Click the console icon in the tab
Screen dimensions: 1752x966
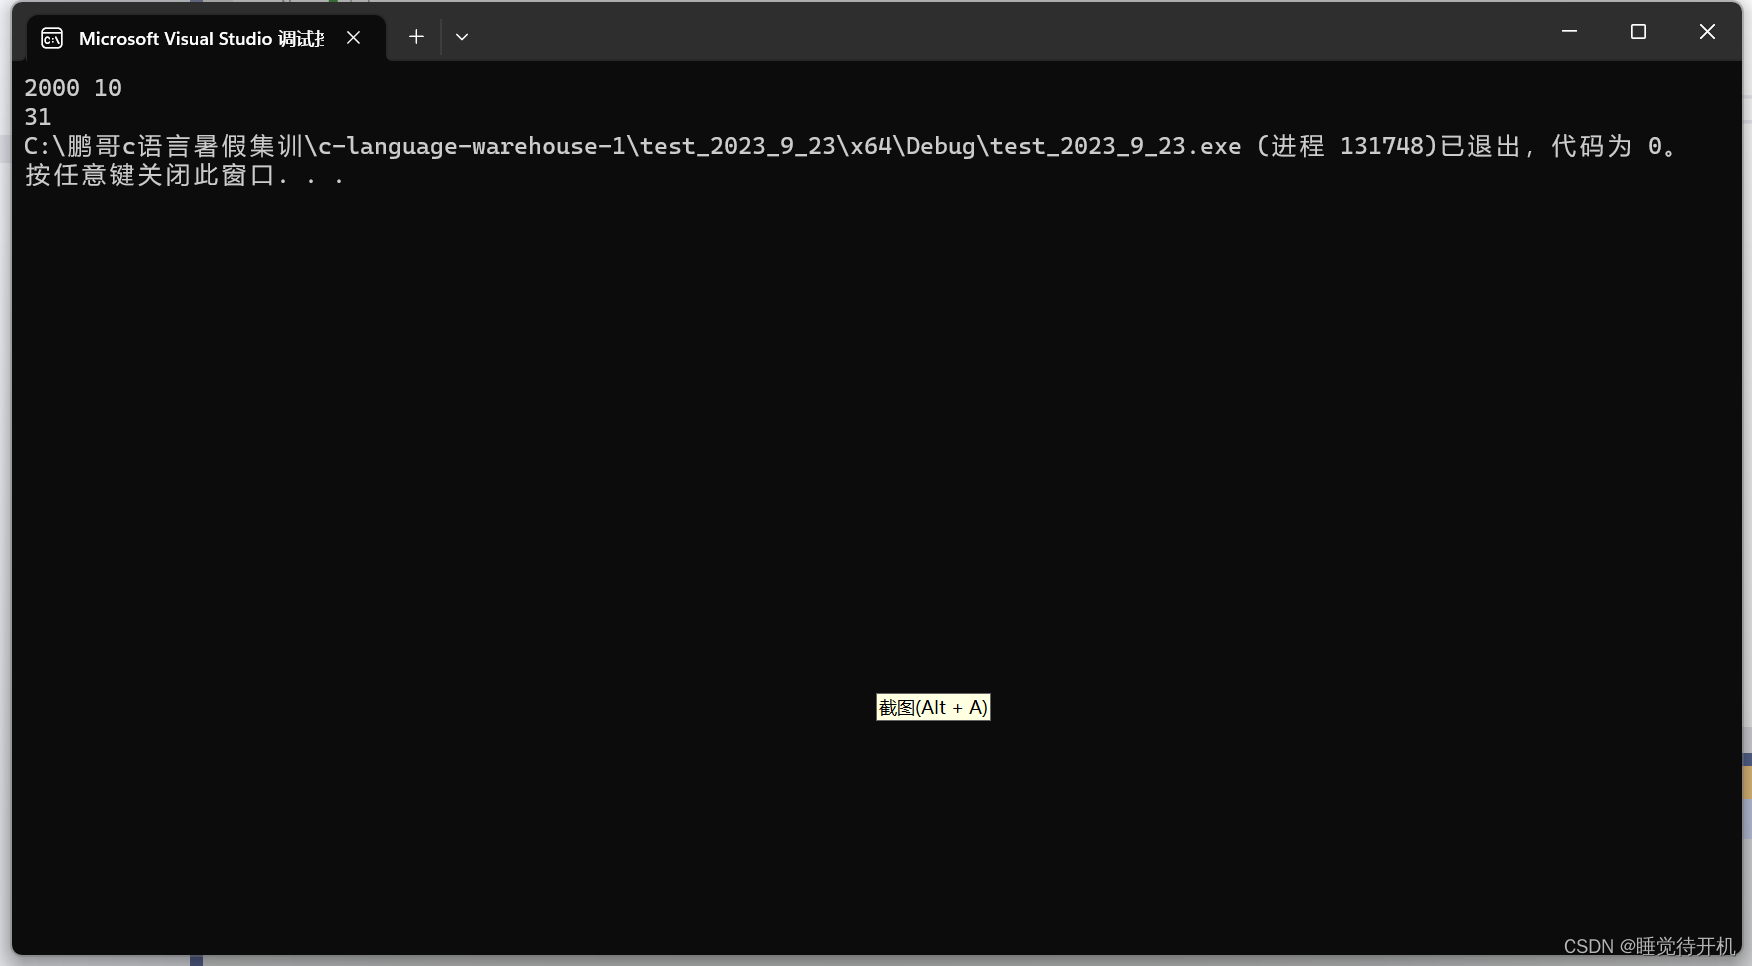click(x=52, y=38)
